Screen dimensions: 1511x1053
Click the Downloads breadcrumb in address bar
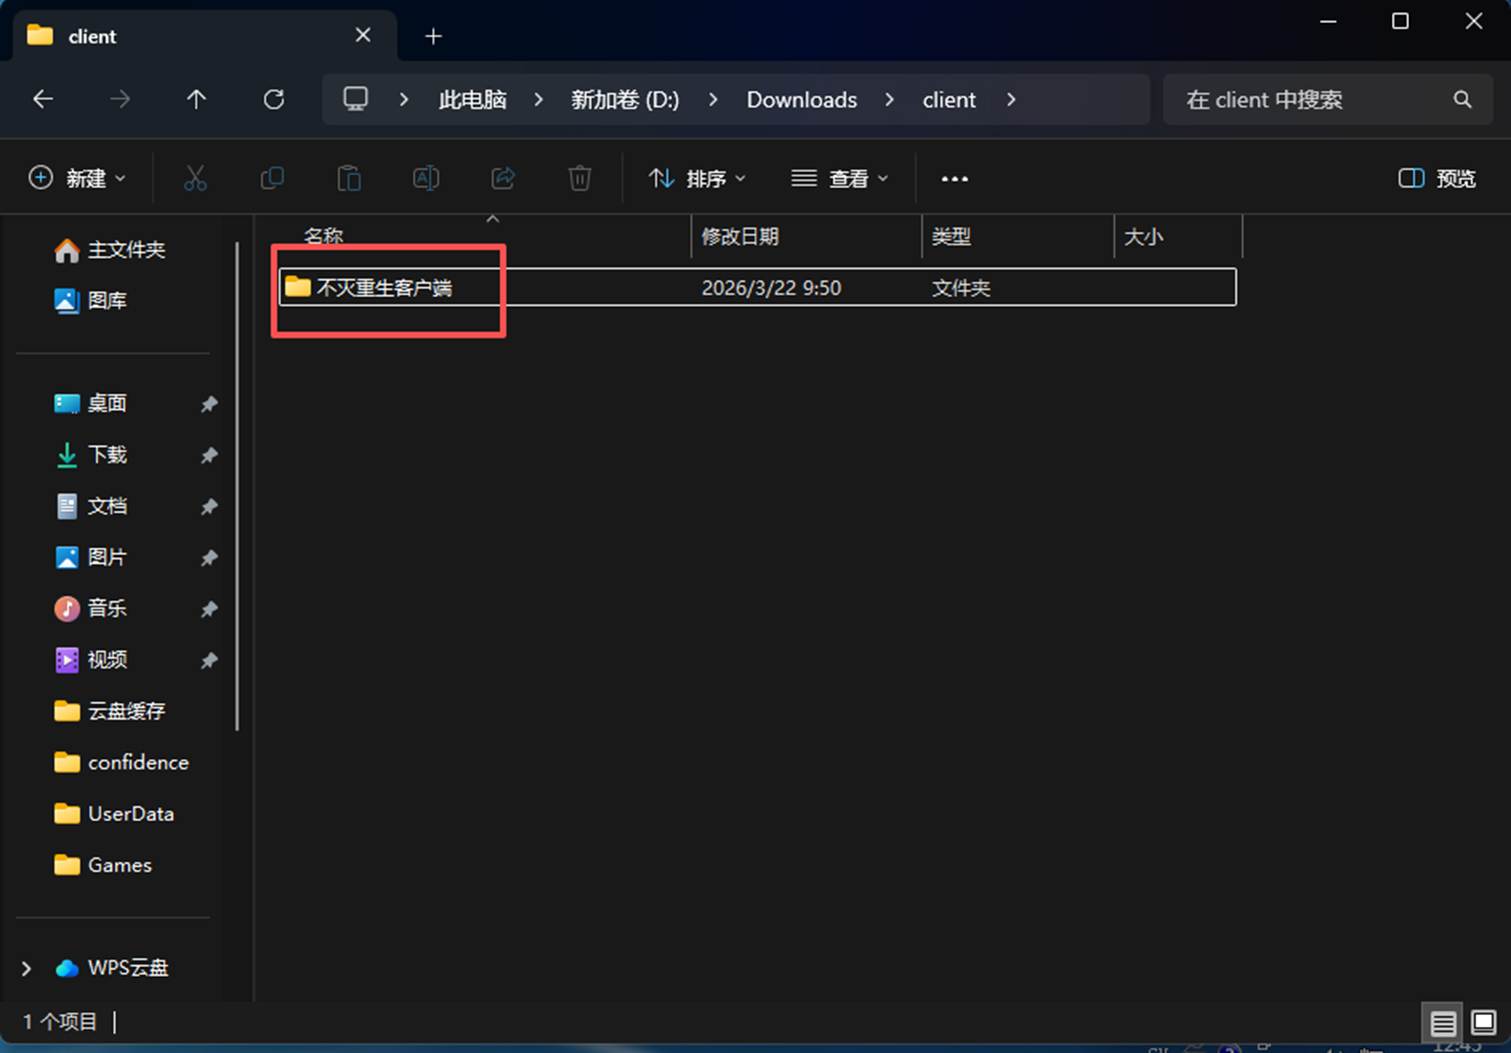tap(801, 100)
